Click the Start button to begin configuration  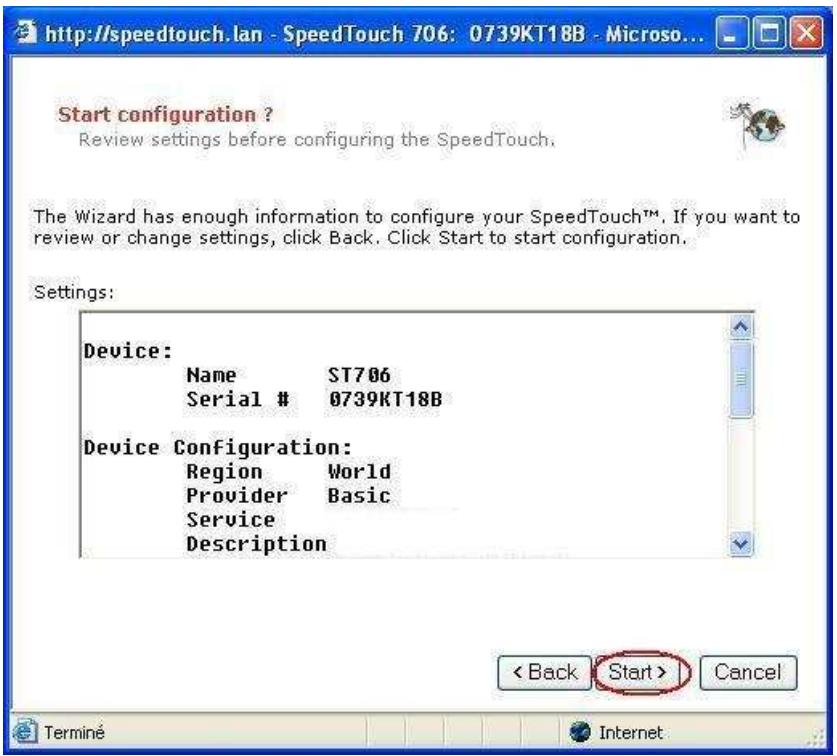tap(637, 672)
